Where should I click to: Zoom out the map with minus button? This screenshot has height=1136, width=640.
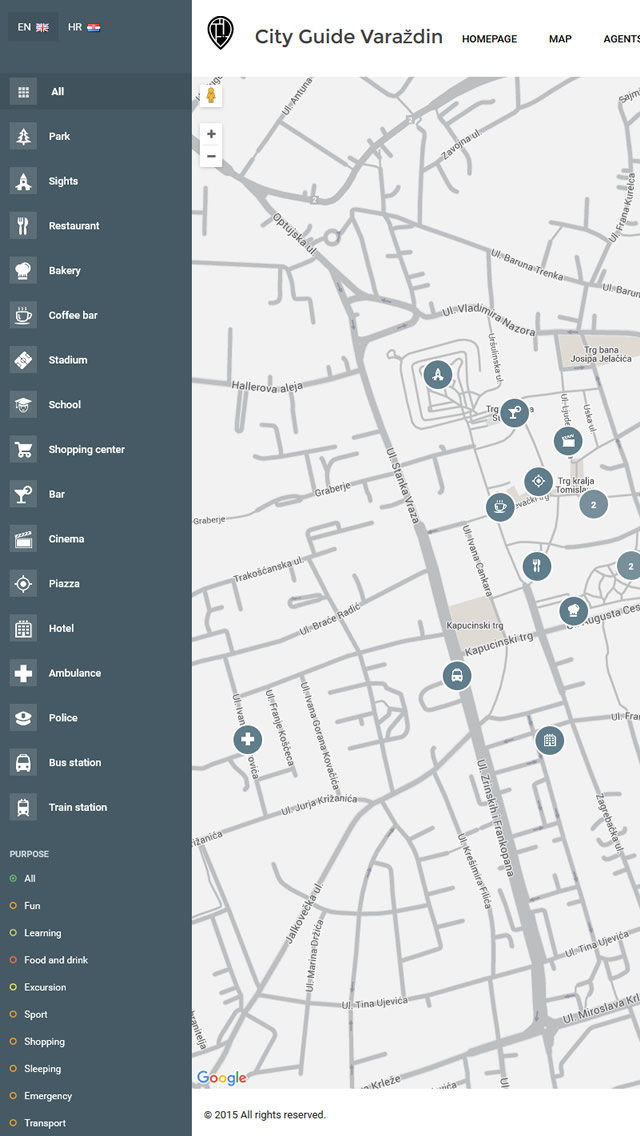click(x=211, y=156)
